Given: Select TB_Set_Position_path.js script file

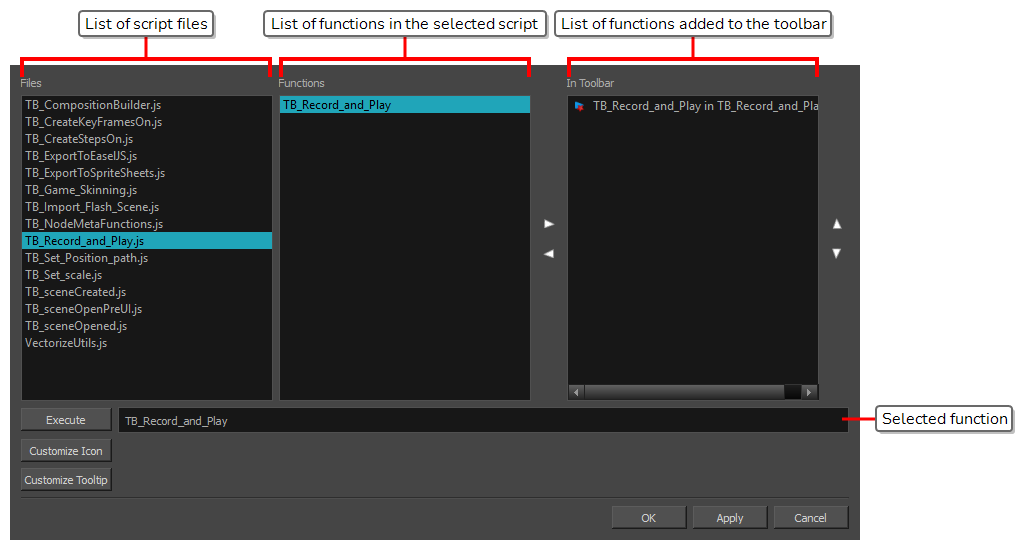Looking at the screenshot, I should pos(147,258).
